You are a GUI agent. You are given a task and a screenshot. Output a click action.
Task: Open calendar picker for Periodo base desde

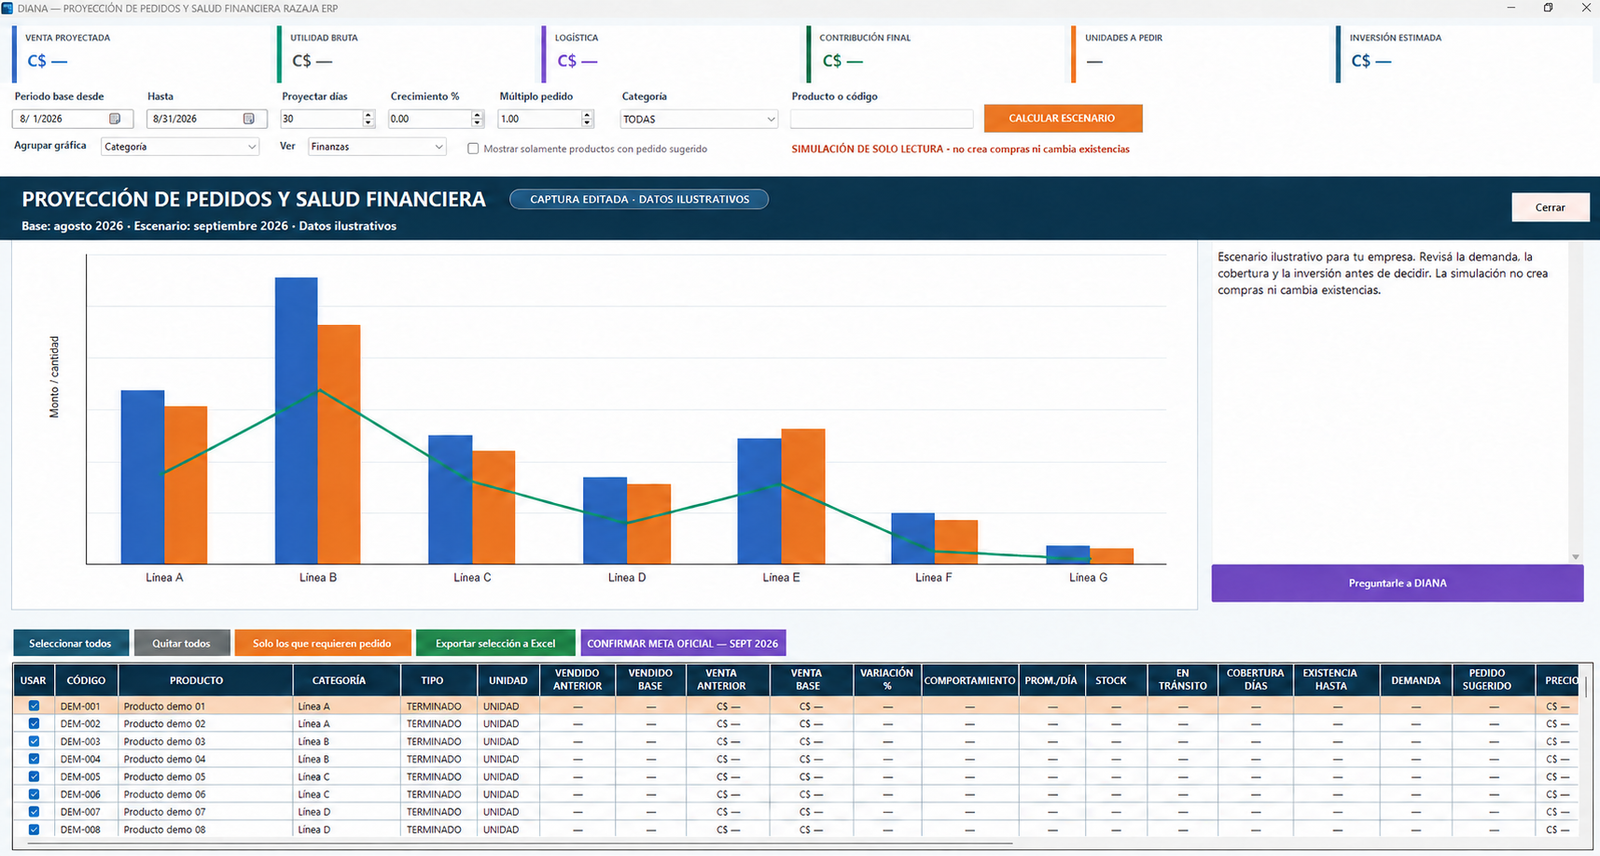(x=115, y=119)
